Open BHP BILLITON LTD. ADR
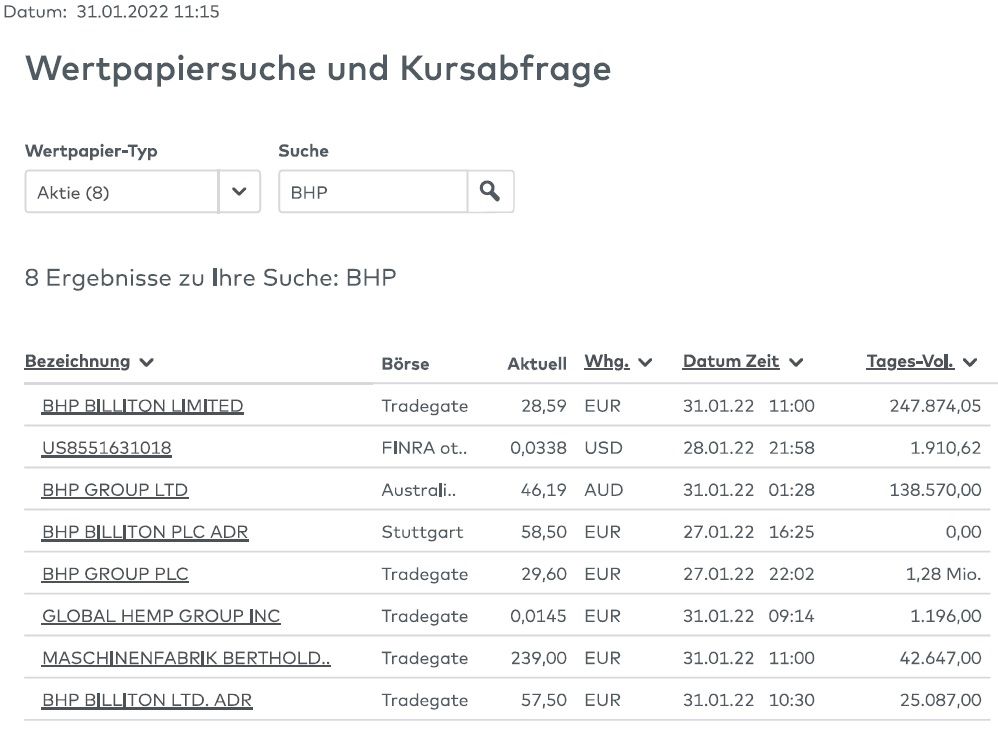Viewport: 998px width, 730px height. [146, 699]
